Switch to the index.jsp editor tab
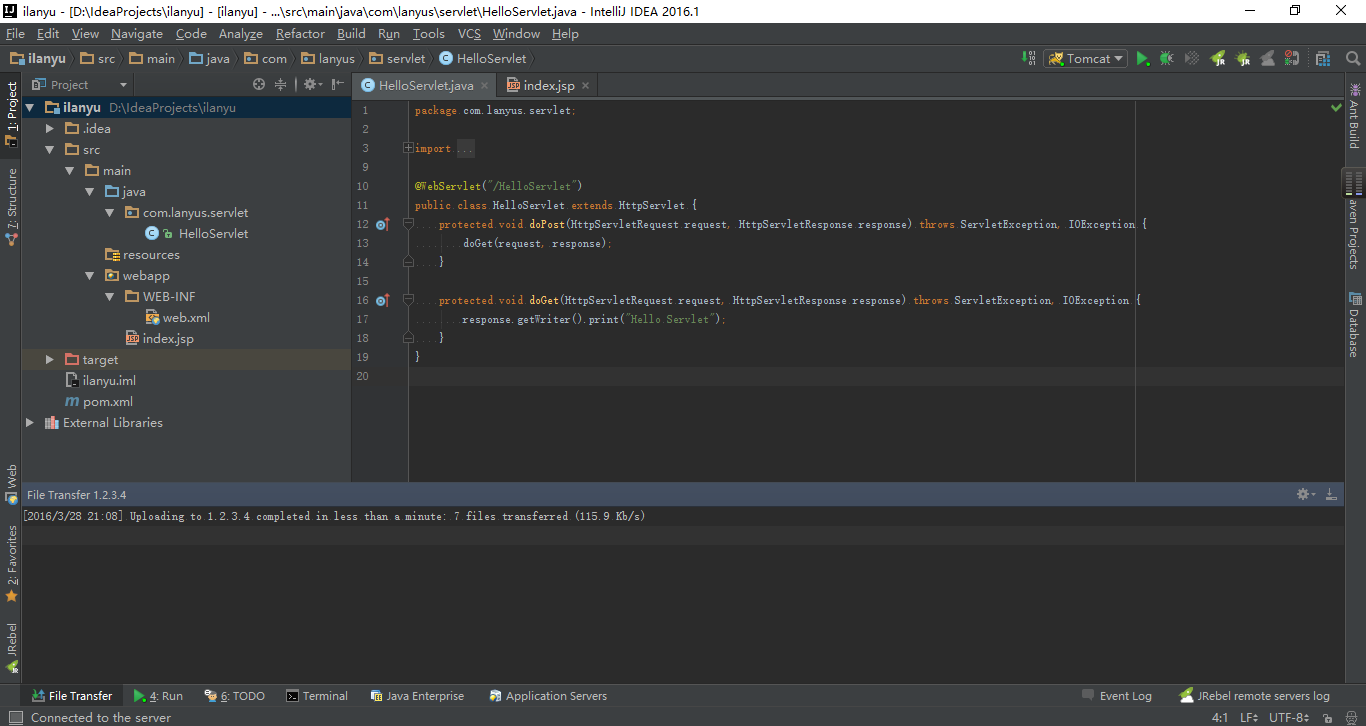 click(548, 85)
